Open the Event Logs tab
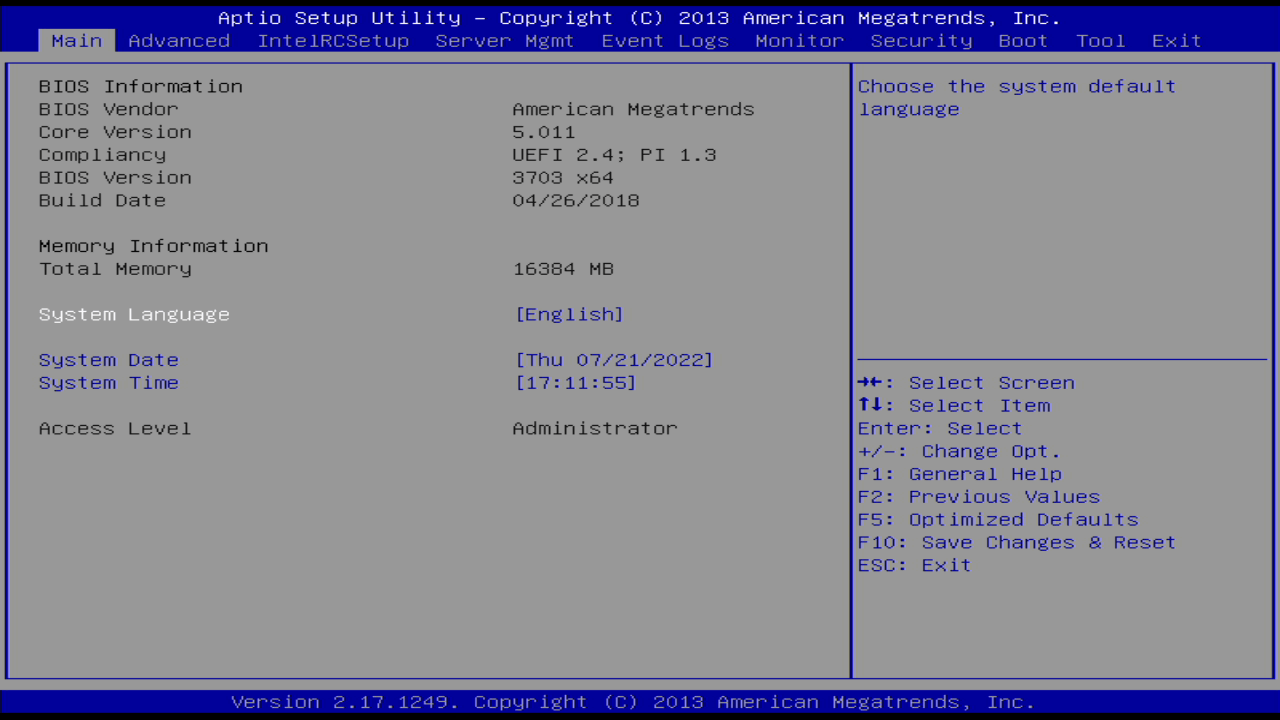 tap(665, 41)
